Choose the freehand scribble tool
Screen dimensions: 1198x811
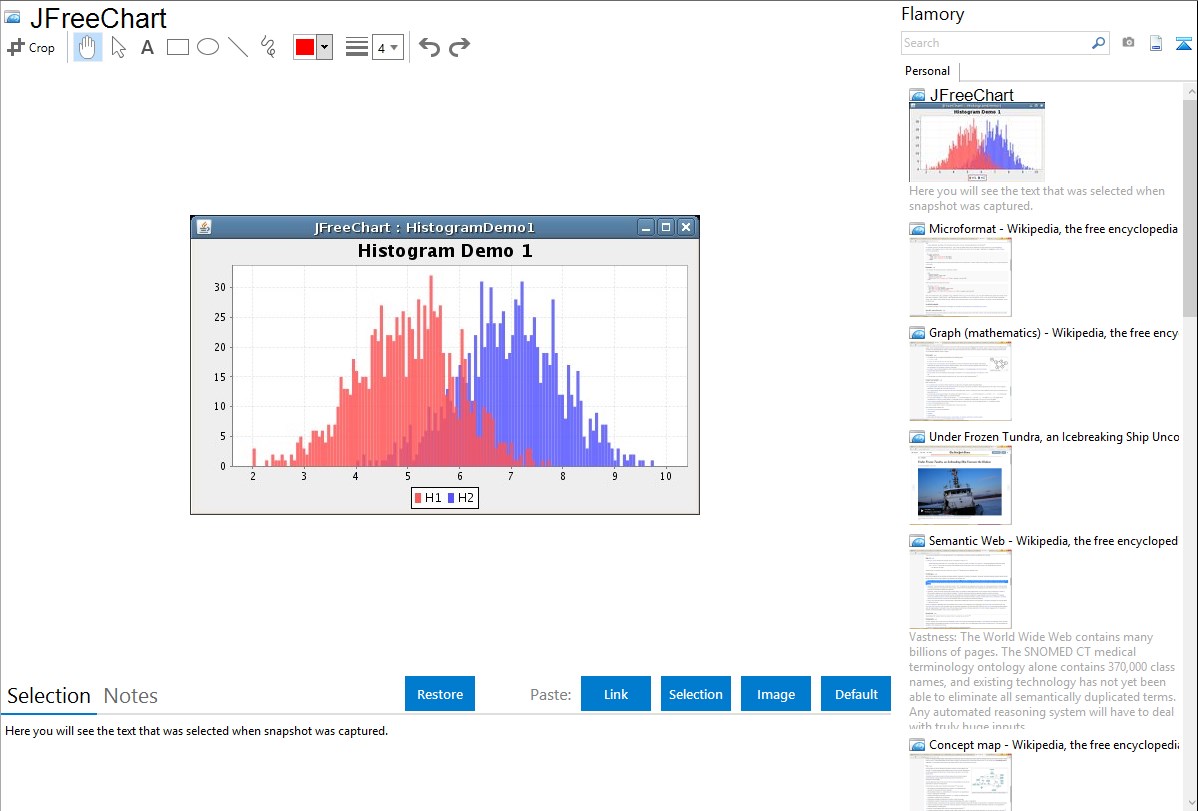[x=268, y=47]
